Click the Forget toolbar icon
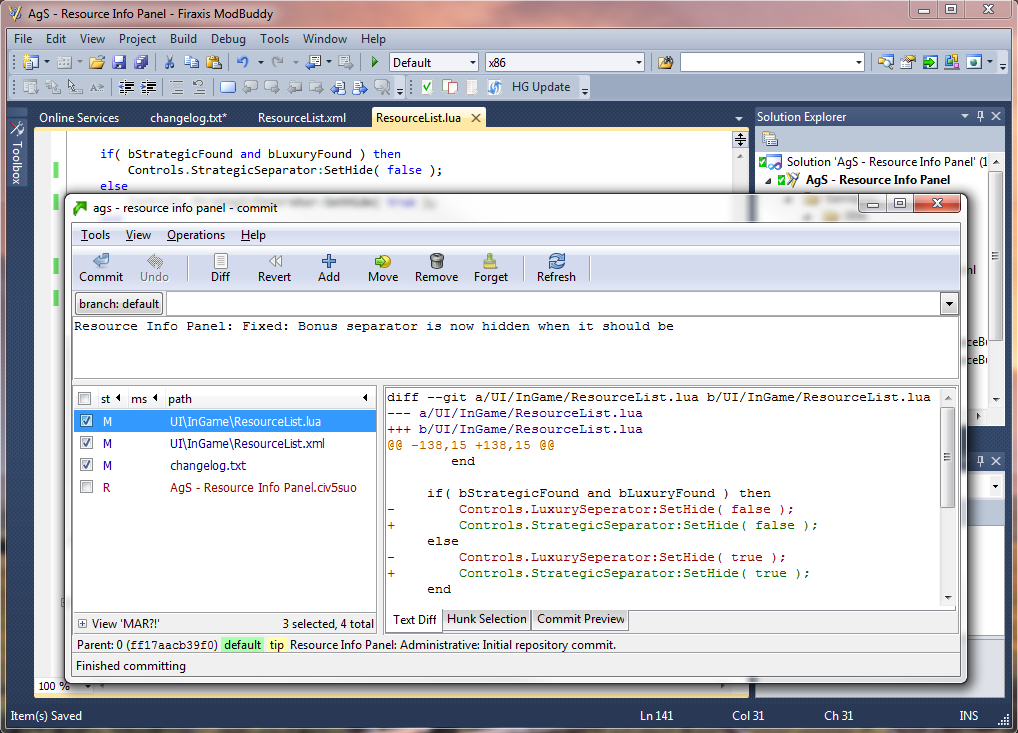This screenshot has height=733, width=1018. point(490,261)
